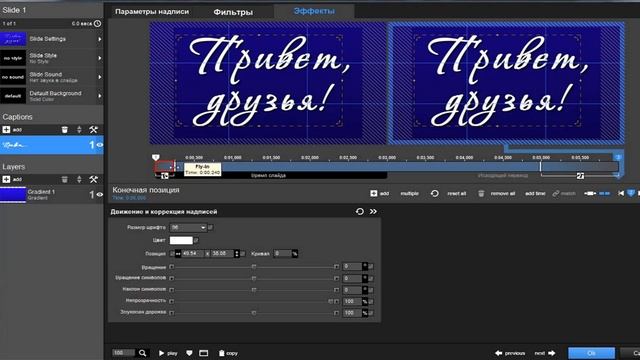Click the copy clipboard icon
The image size is (640, 360).
click(x=221, y=353)
